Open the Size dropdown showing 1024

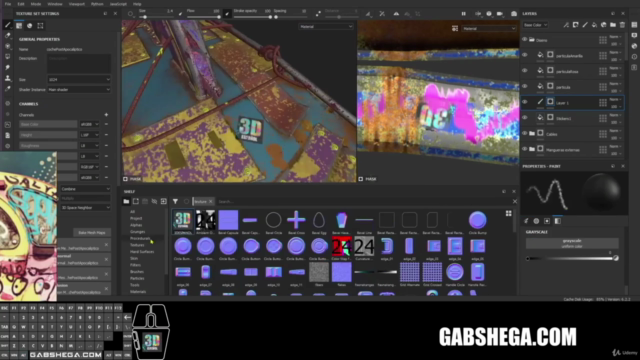coord(79,80)
